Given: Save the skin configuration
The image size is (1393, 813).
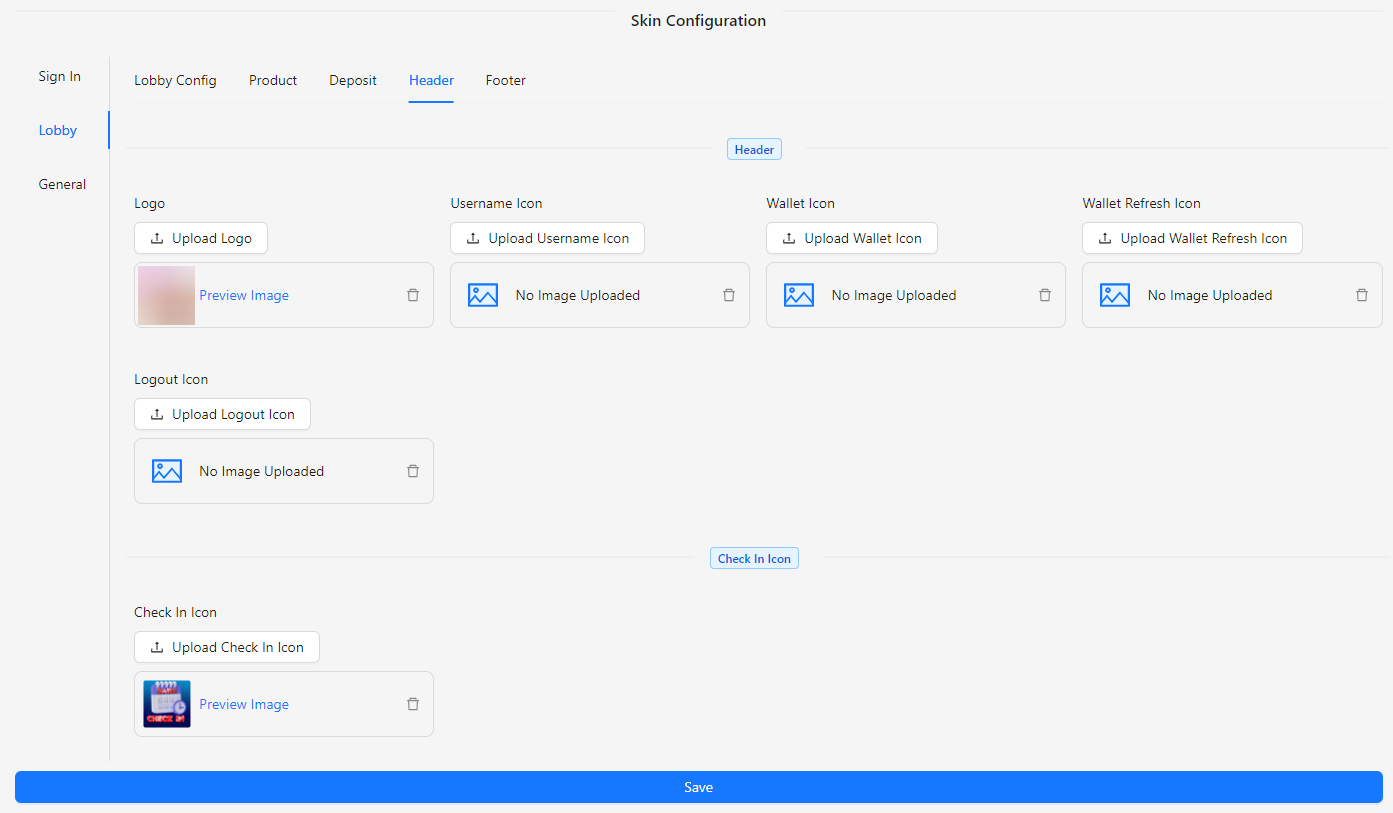Looking at the screenshot, I should click(x=698, y=787).
